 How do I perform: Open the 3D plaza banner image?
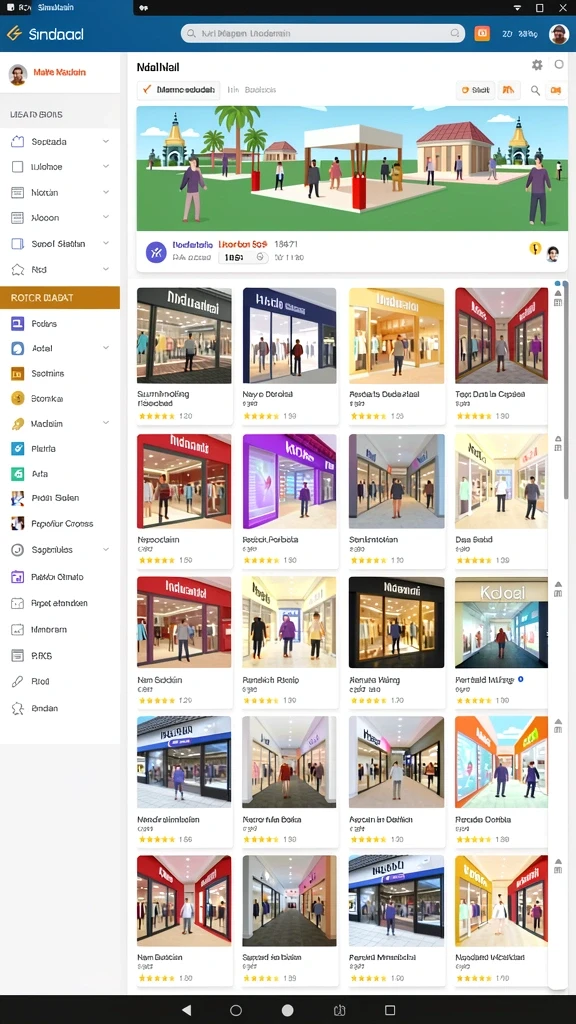(352, 168)
